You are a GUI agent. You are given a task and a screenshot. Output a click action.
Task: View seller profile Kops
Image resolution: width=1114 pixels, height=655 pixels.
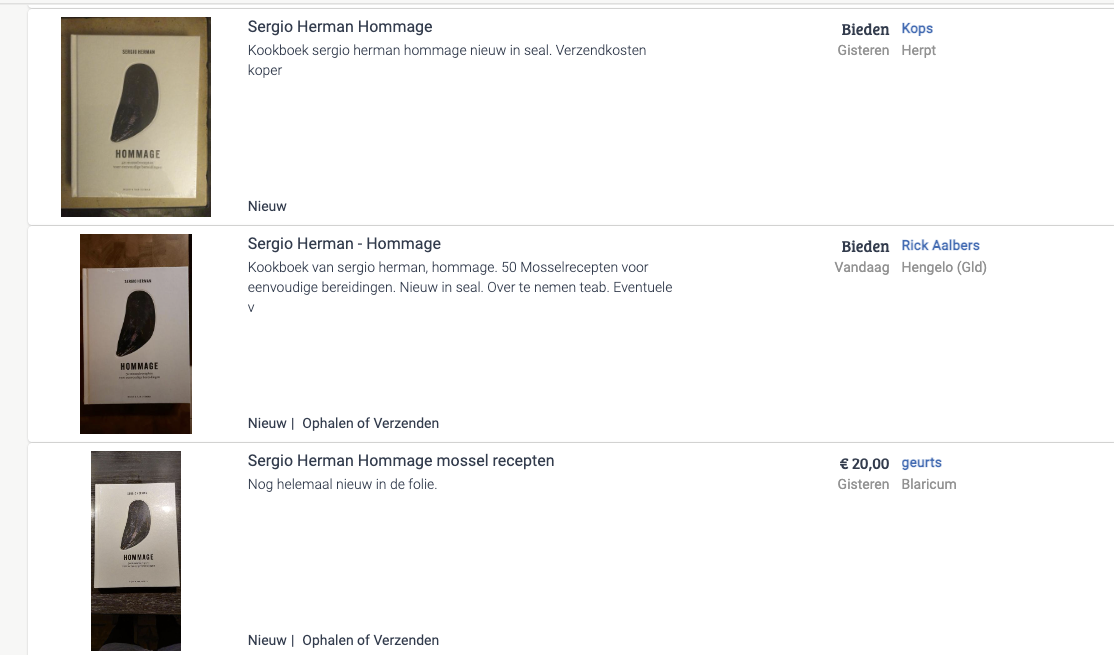[917, 29]
